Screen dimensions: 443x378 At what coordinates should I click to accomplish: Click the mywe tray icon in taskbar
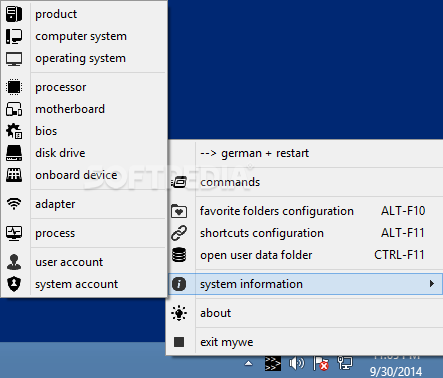(273, 364)
